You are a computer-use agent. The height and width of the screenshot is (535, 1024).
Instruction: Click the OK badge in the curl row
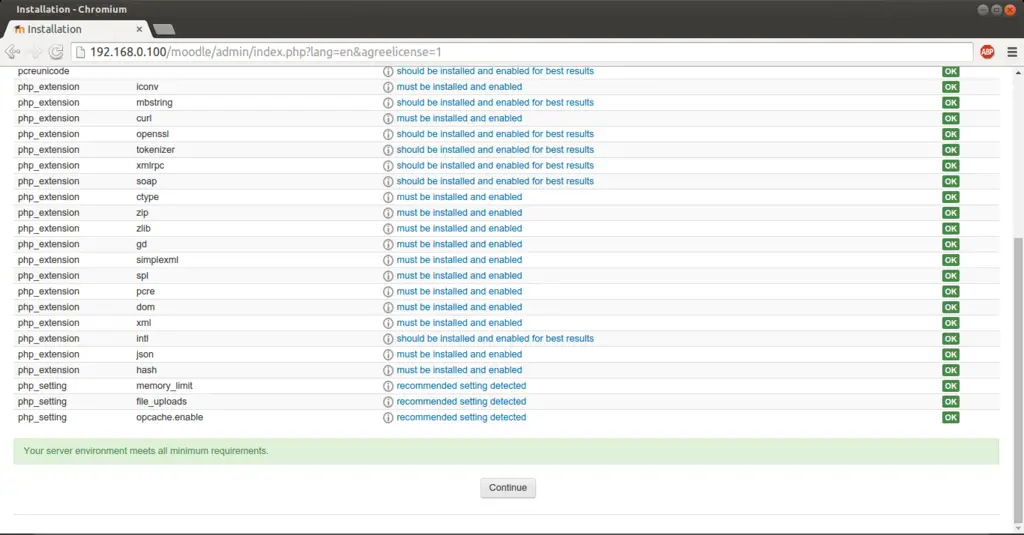pyautogui.click(x=951, y=118)
